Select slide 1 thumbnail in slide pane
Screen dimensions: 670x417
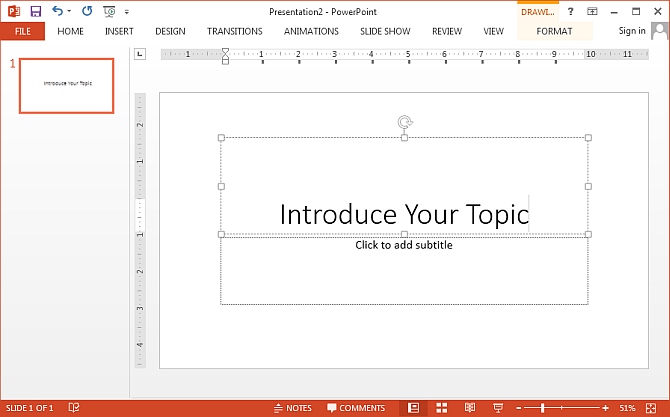point(67,86)
